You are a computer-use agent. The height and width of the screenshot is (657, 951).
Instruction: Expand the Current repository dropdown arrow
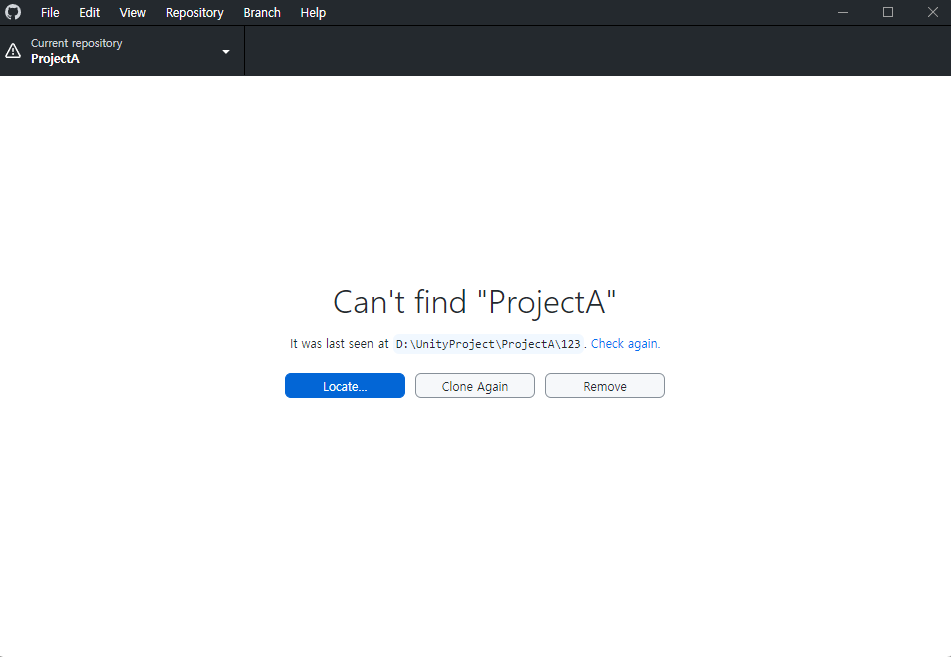(226, 52)
